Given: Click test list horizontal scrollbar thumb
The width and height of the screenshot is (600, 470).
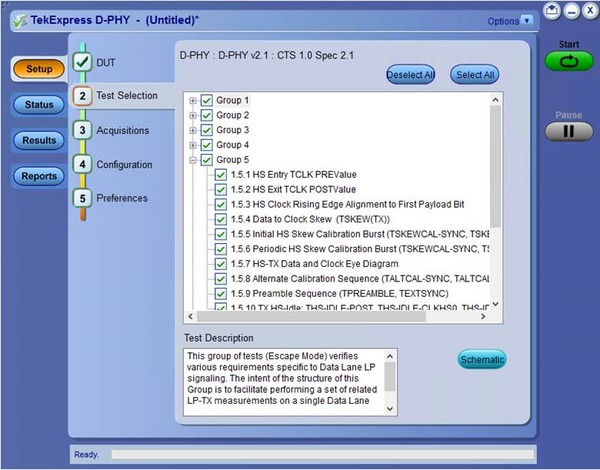Looking at the screenshot, I should click(311, 317).
